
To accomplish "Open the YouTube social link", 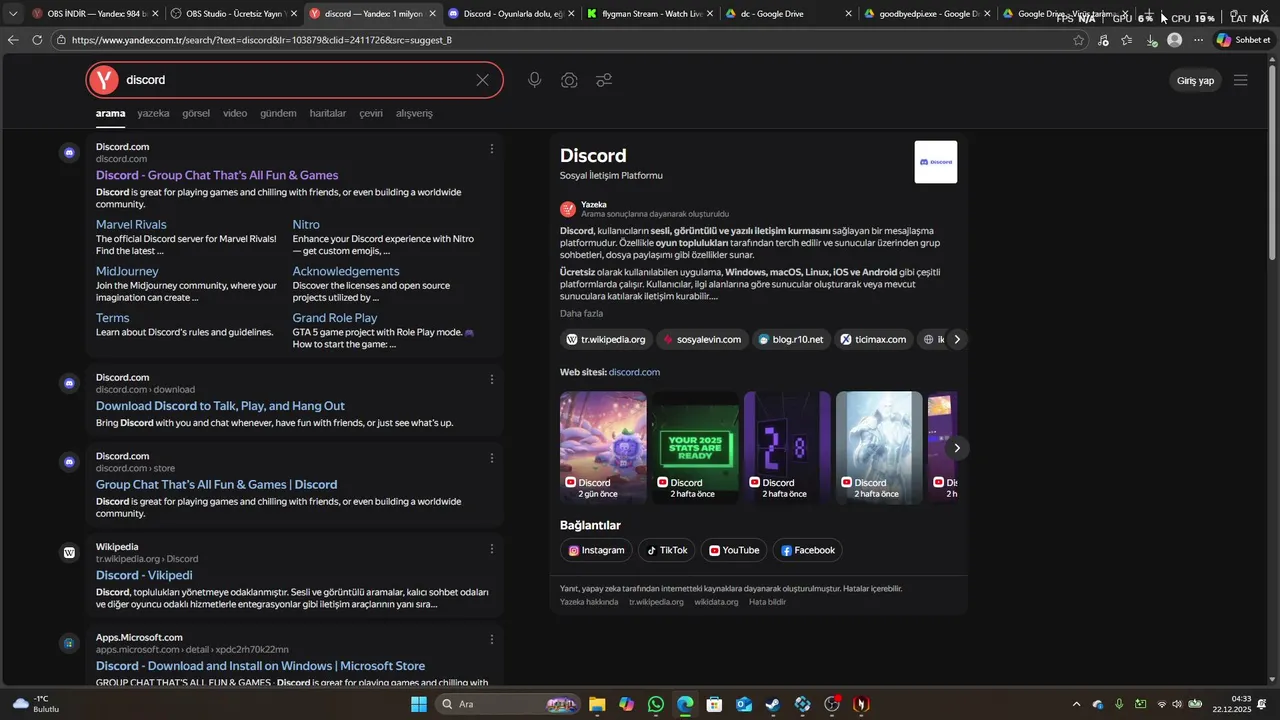I will pyautogui.click(x=735, y=550).
